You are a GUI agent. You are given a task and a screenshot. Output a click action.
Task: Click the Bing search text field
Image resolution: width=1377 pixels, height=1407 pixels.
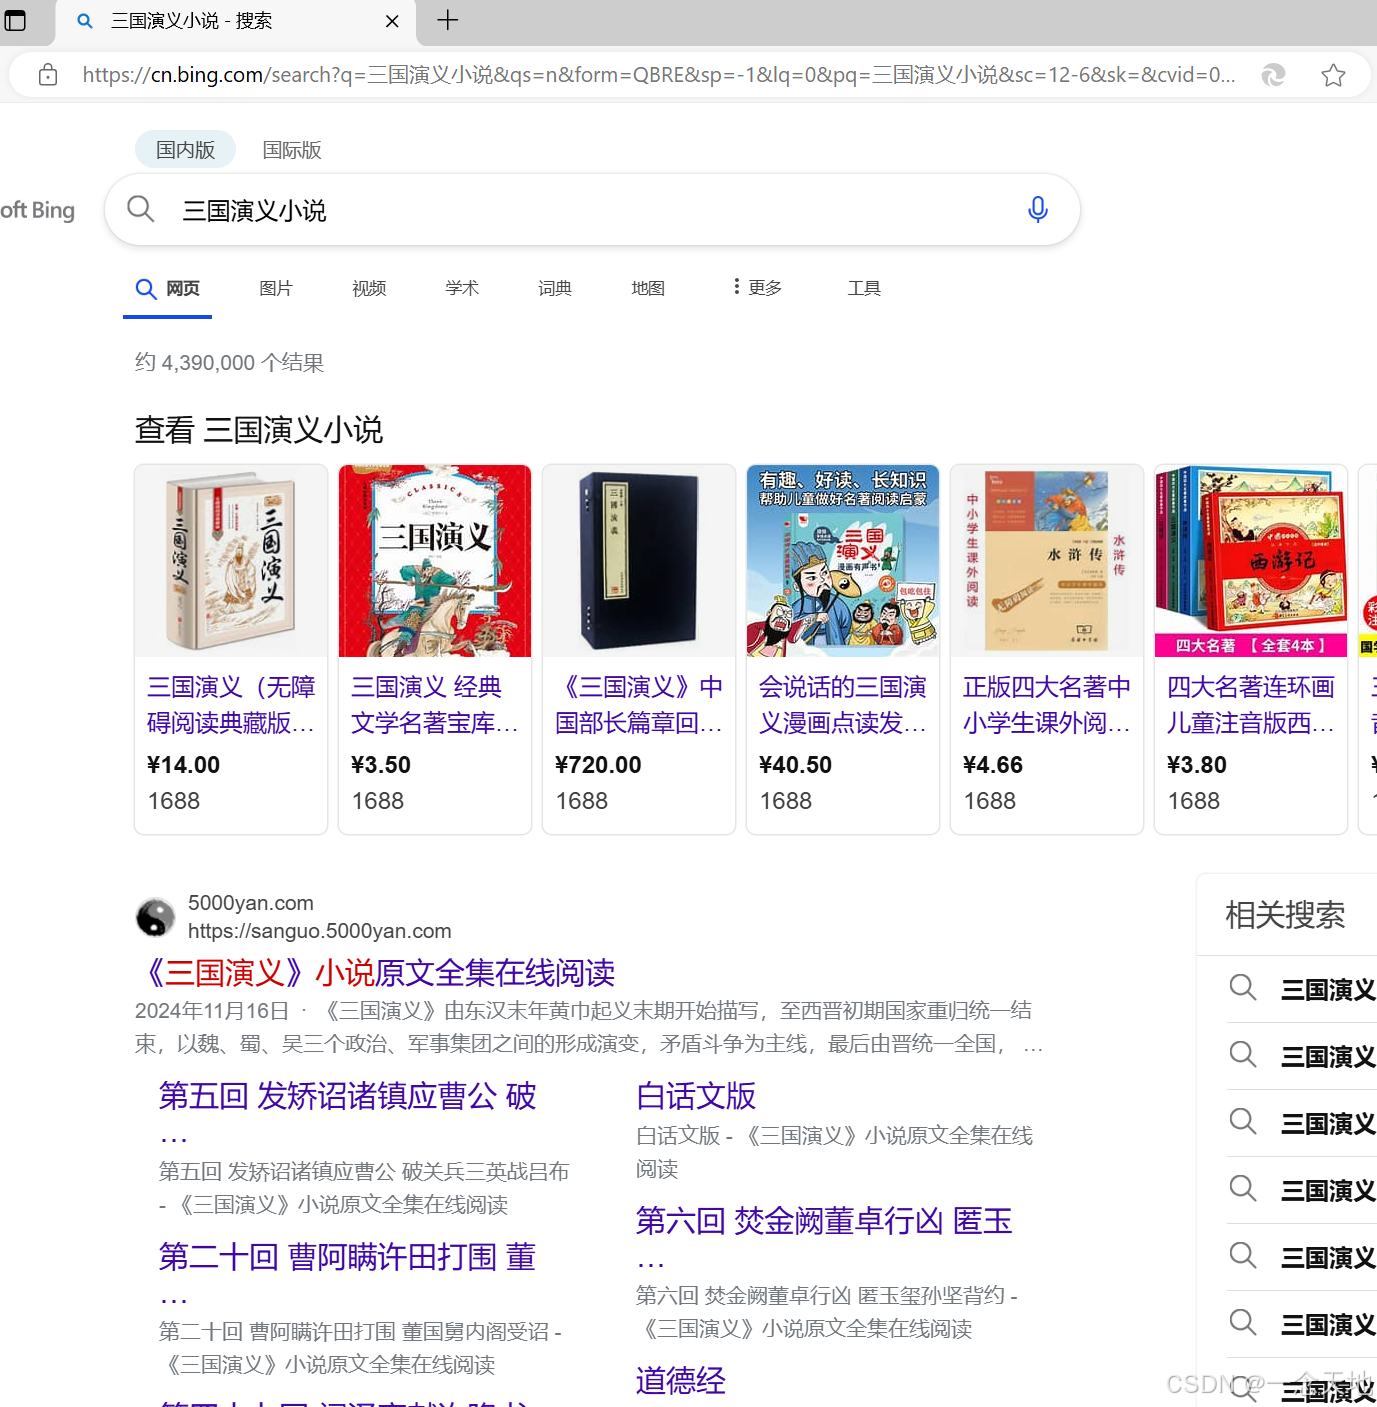coord(590,210)
